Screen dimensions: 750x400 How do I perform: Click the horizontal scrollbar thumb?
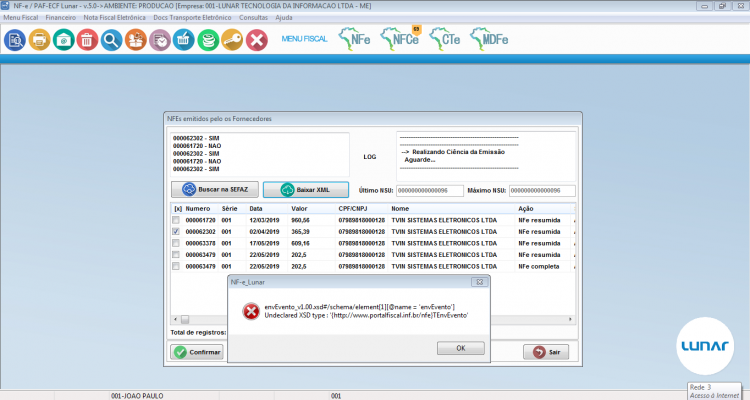[x=185, y=319]
